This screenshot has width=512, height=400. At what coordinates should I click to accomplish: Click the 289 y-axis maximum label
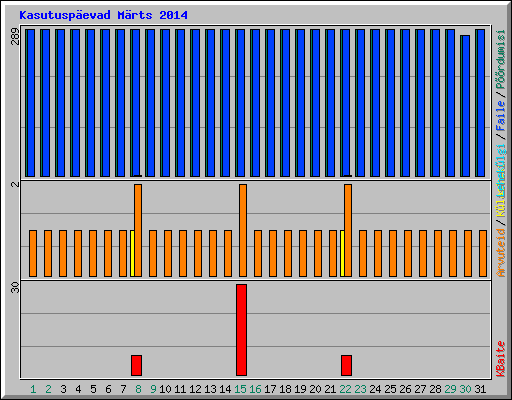pos(15,37)
